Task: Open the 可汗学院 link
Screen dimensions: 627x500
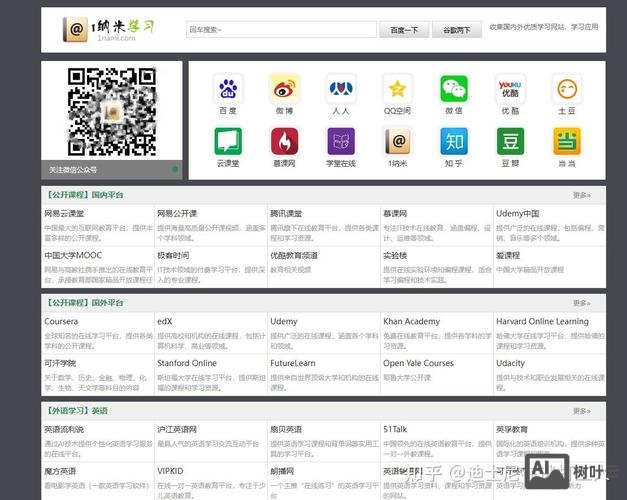Action: 60,363
